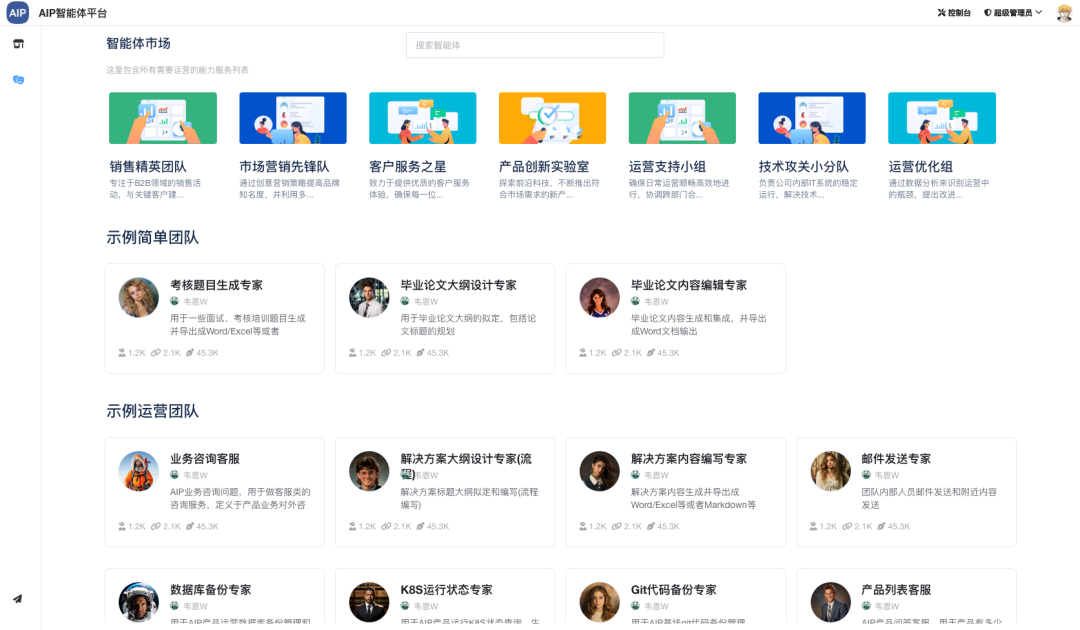Click avatar of 毕业论文内容编辑专家
The image size is (1080, 630).
point(599,297)
